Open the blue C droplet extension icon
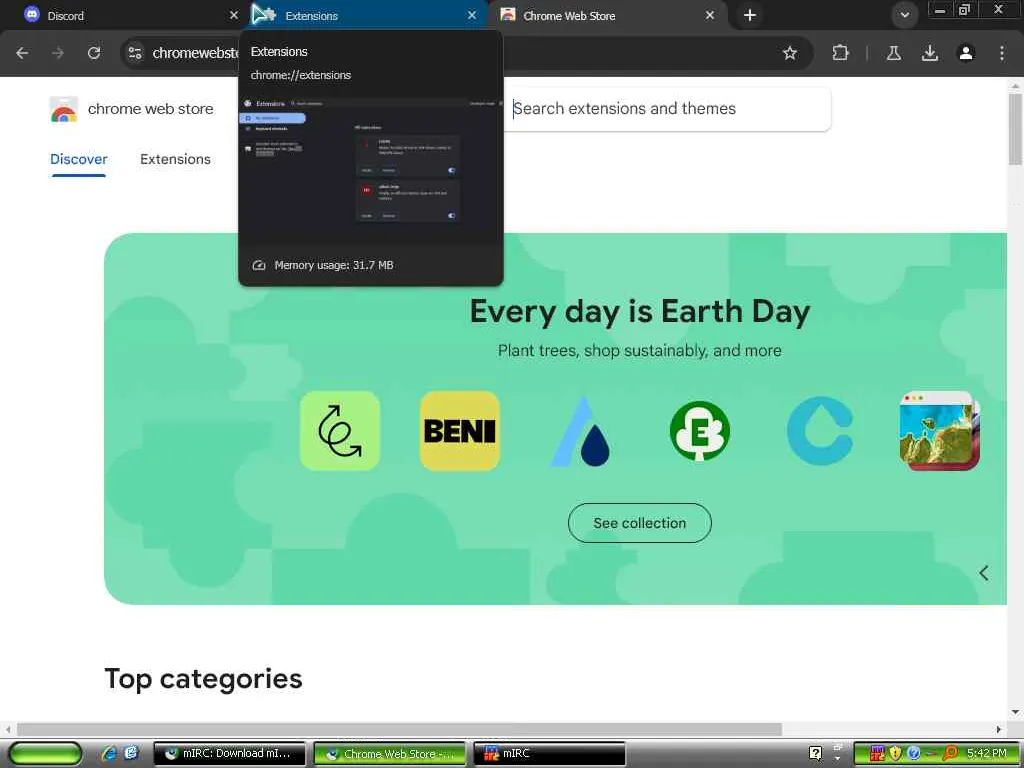Image resolution: width=1024 pixels, height=768 pixels. pyautogui.click(x=820, y=431)
